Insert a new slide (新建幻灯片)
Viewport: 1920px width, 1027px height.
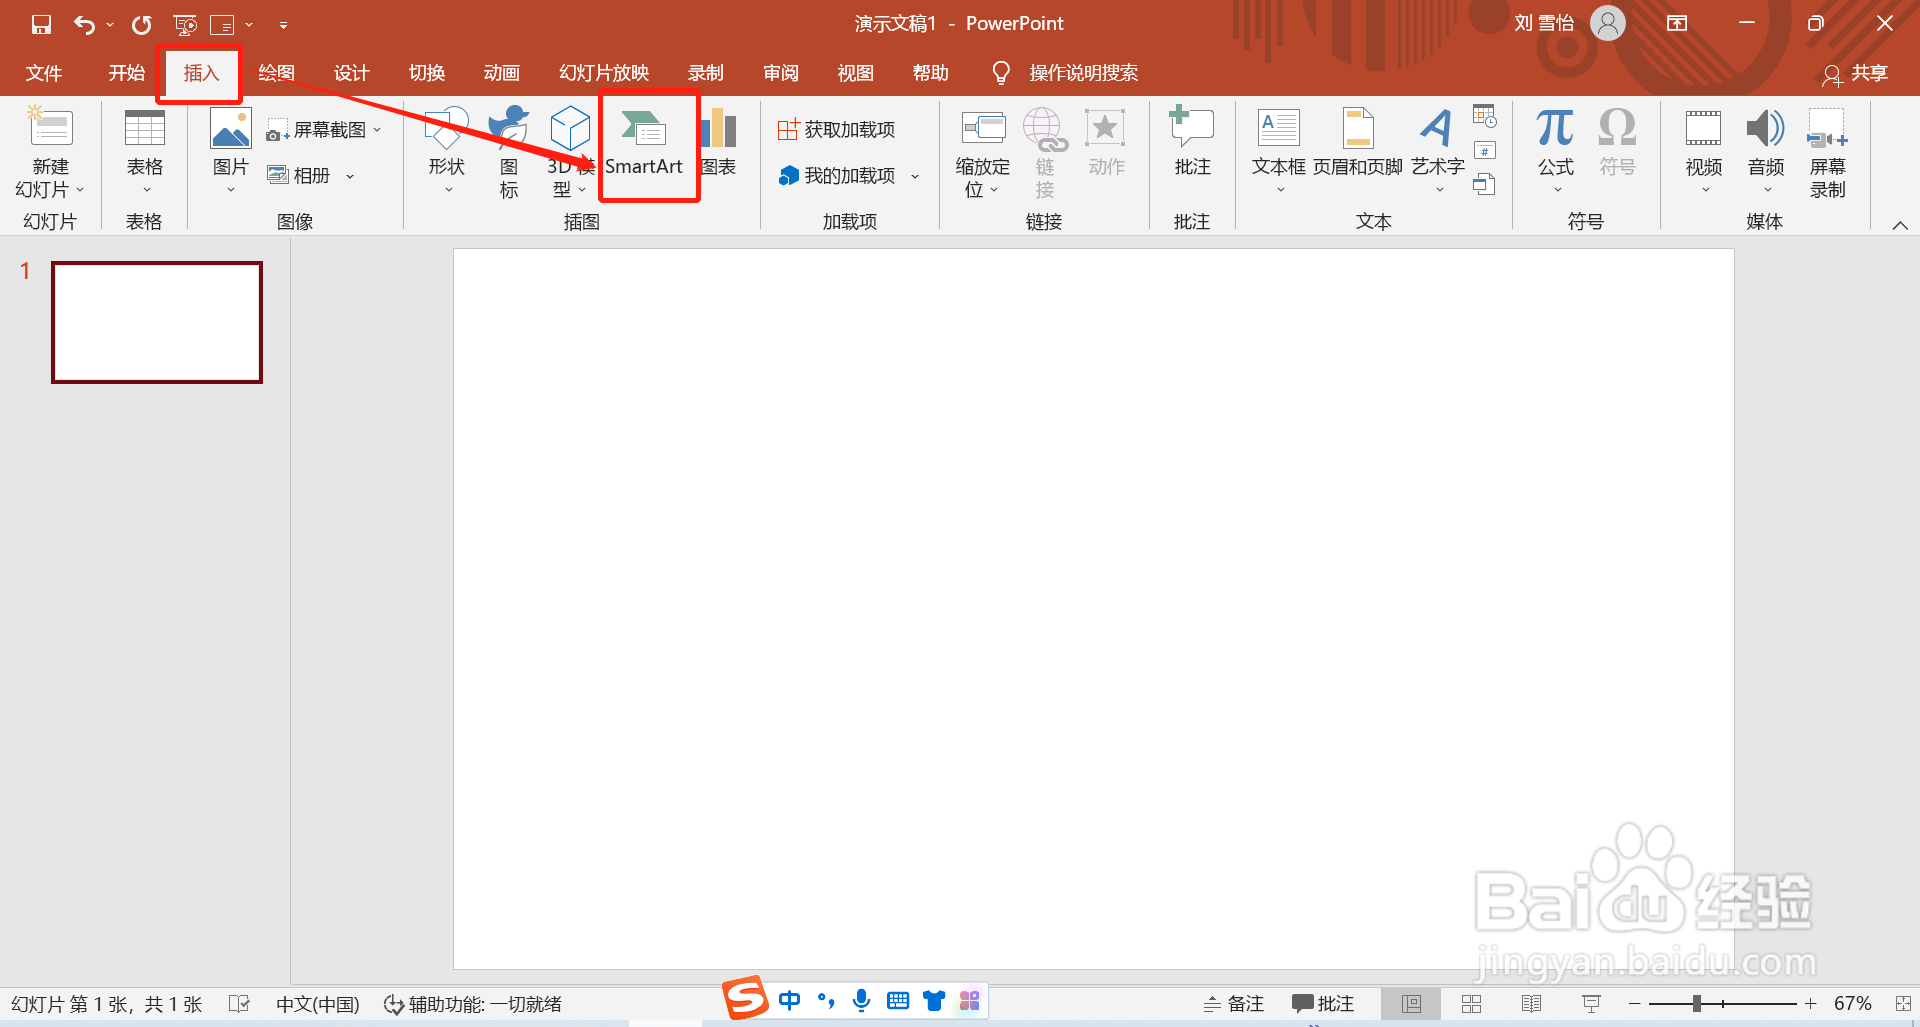(x=50, y=152)
